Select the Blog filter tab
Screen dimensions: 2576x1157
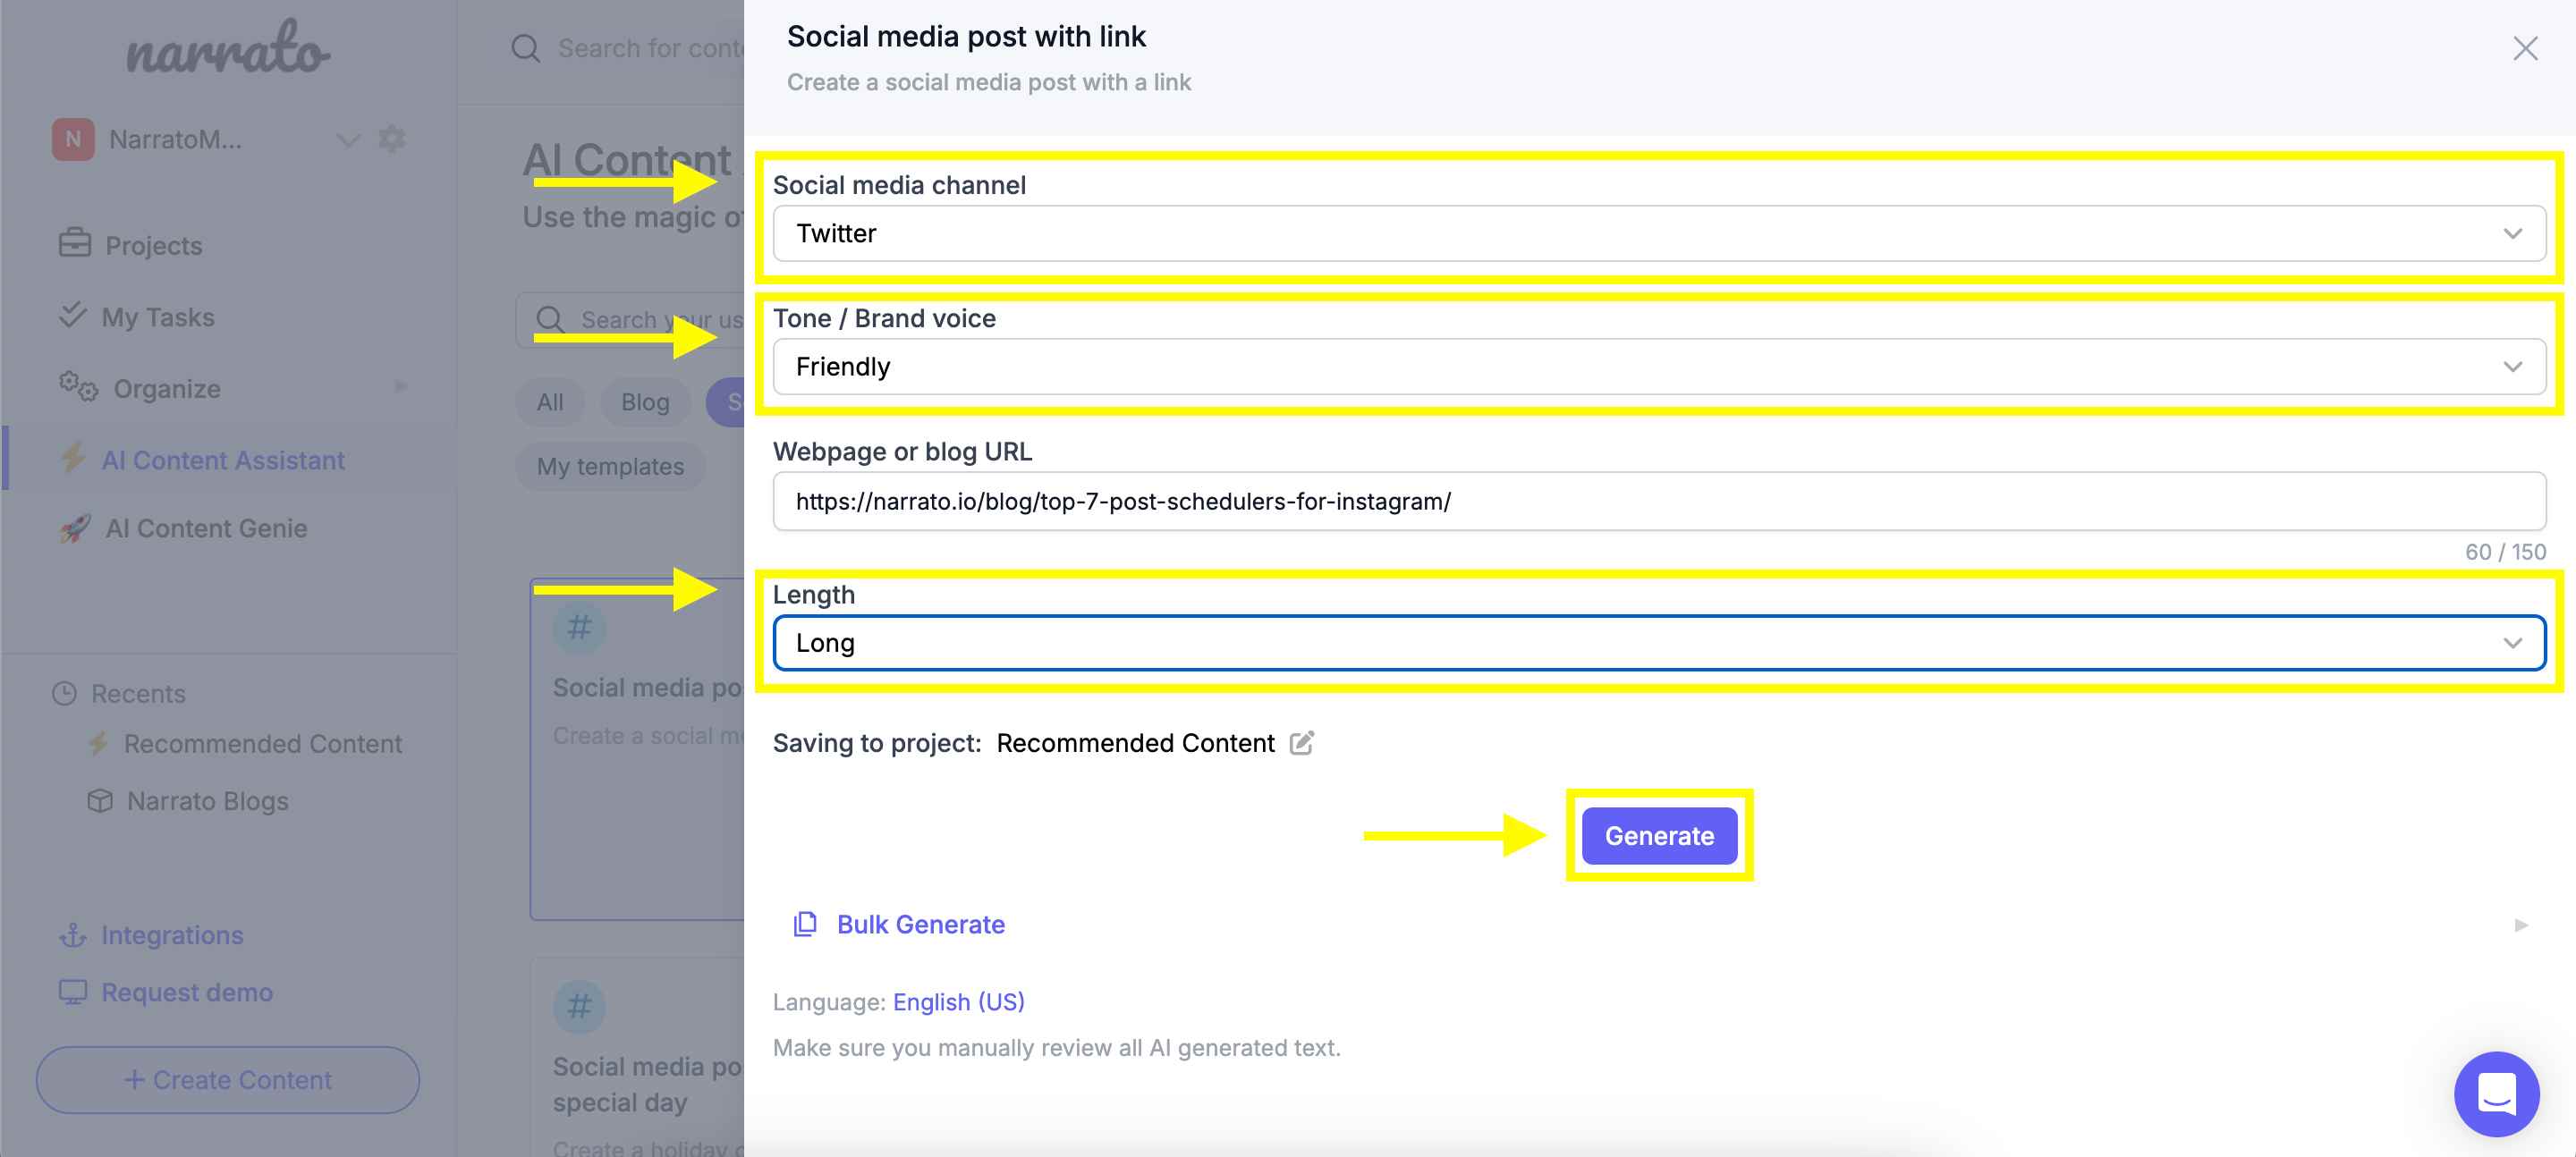tap(645, 402)
